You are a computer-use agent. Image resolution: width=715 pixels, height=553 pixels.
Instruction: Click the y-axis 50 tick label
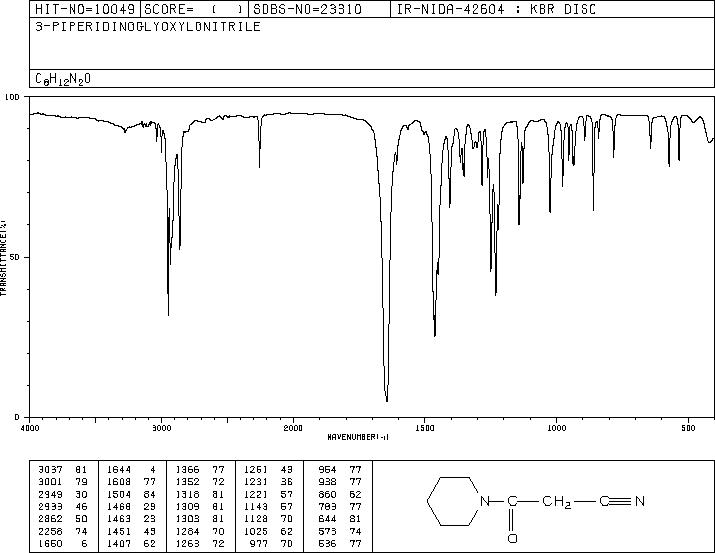pos(16,257)
